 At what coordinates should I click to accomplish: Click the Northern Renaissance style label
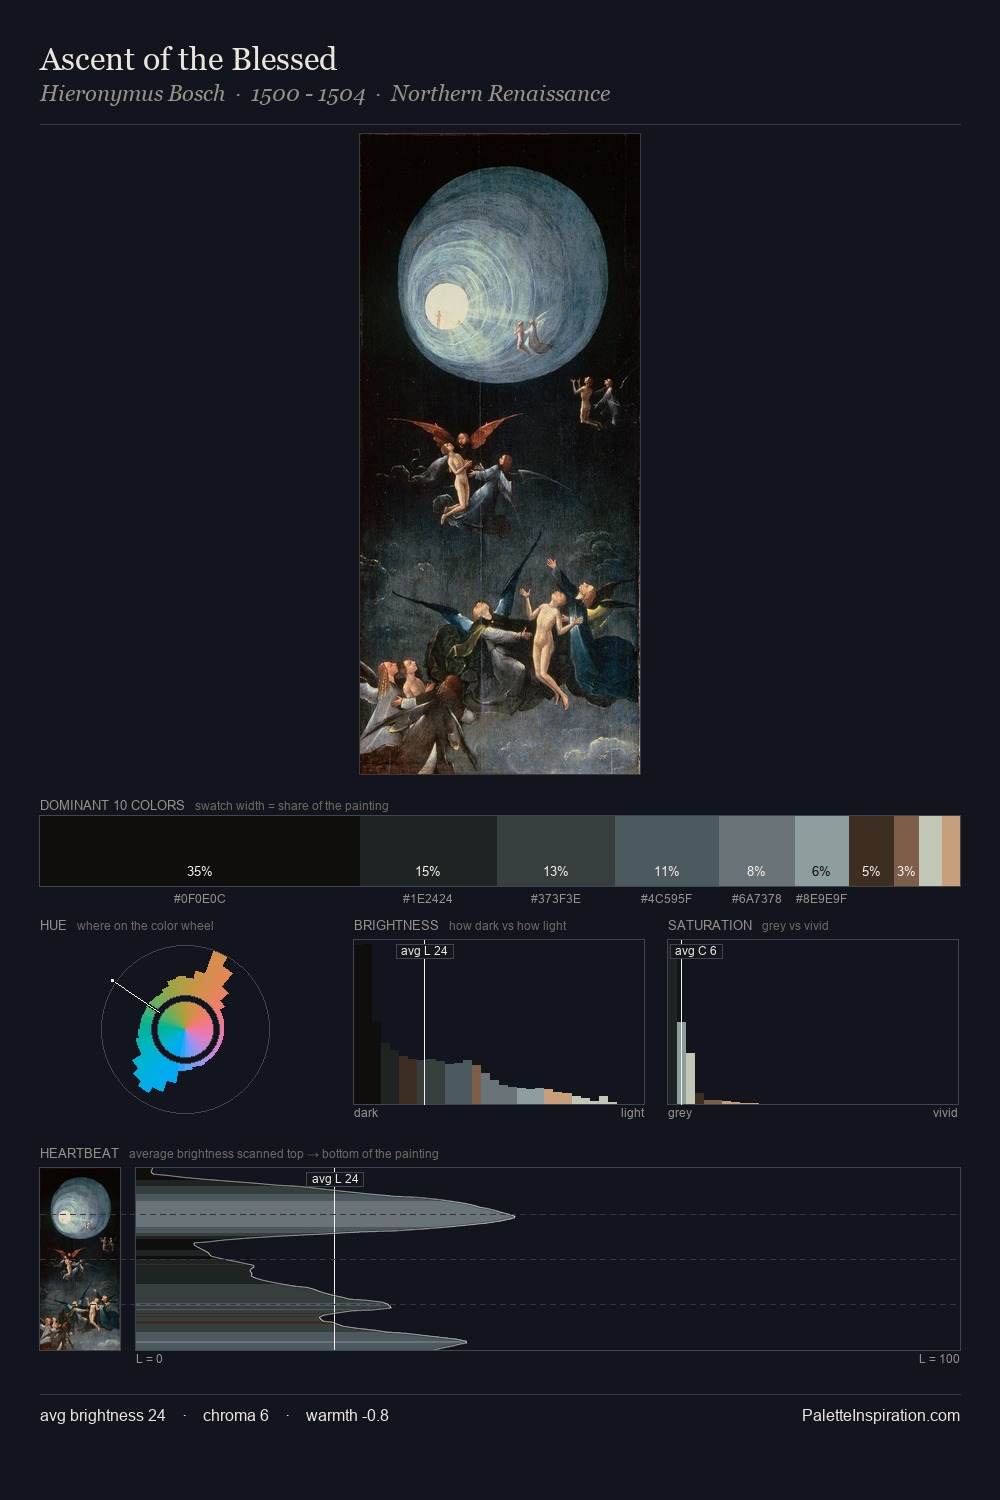[x=500, y=94]
